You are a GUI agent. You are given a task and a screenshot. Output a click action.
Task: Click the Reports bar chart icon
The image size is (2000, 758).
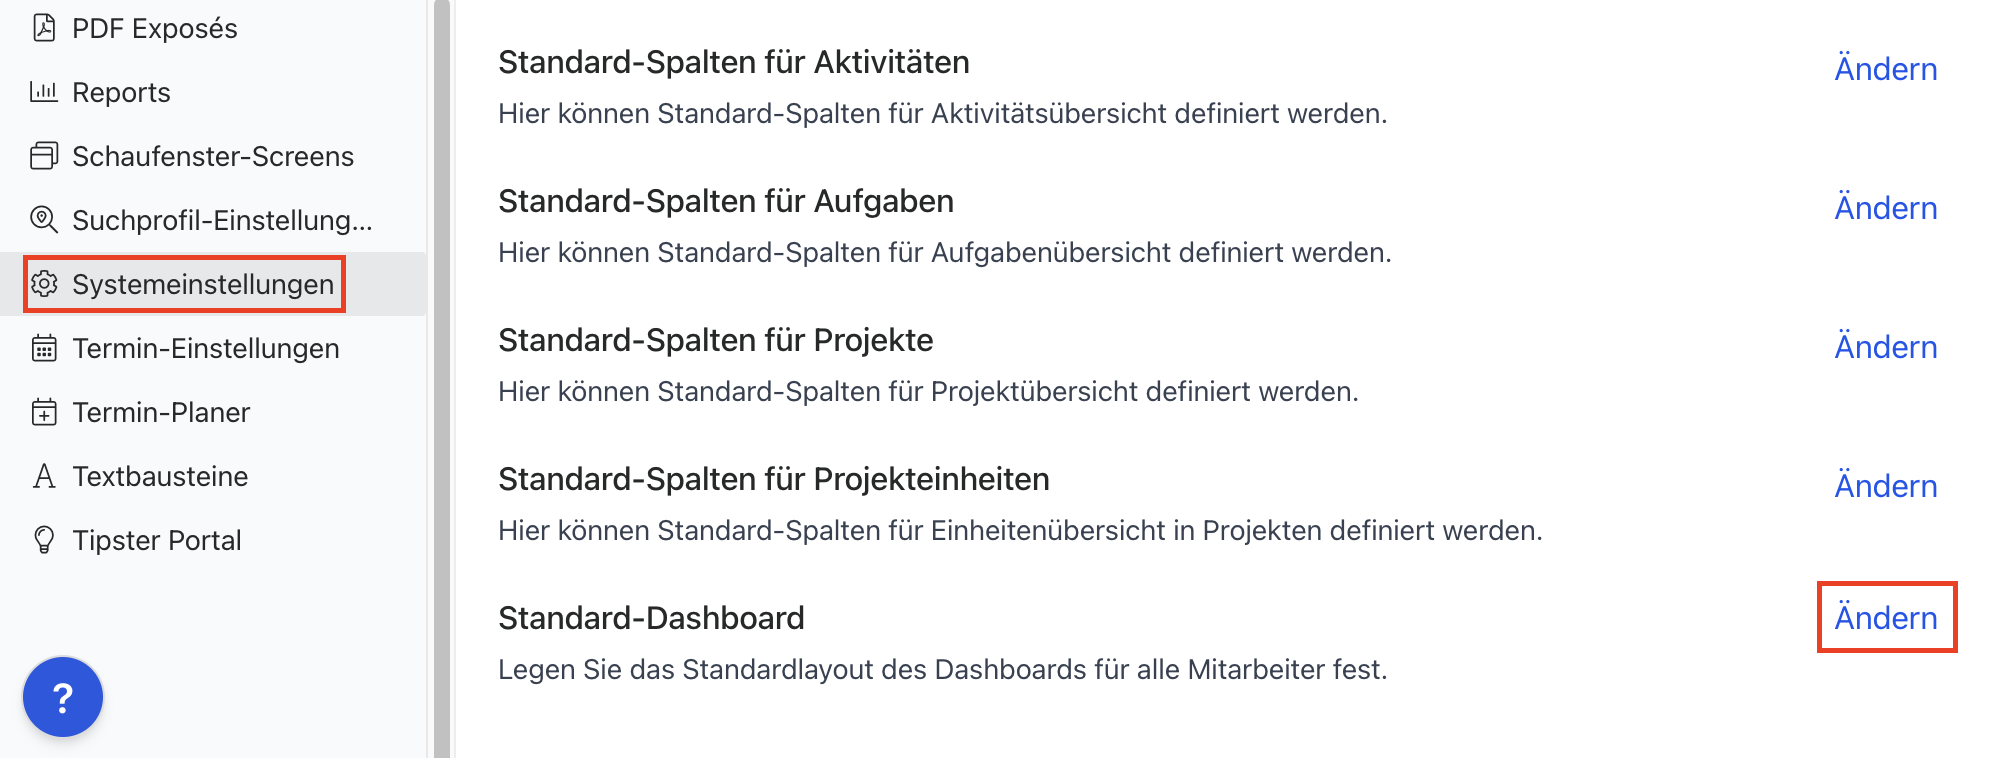click(44, 92)
